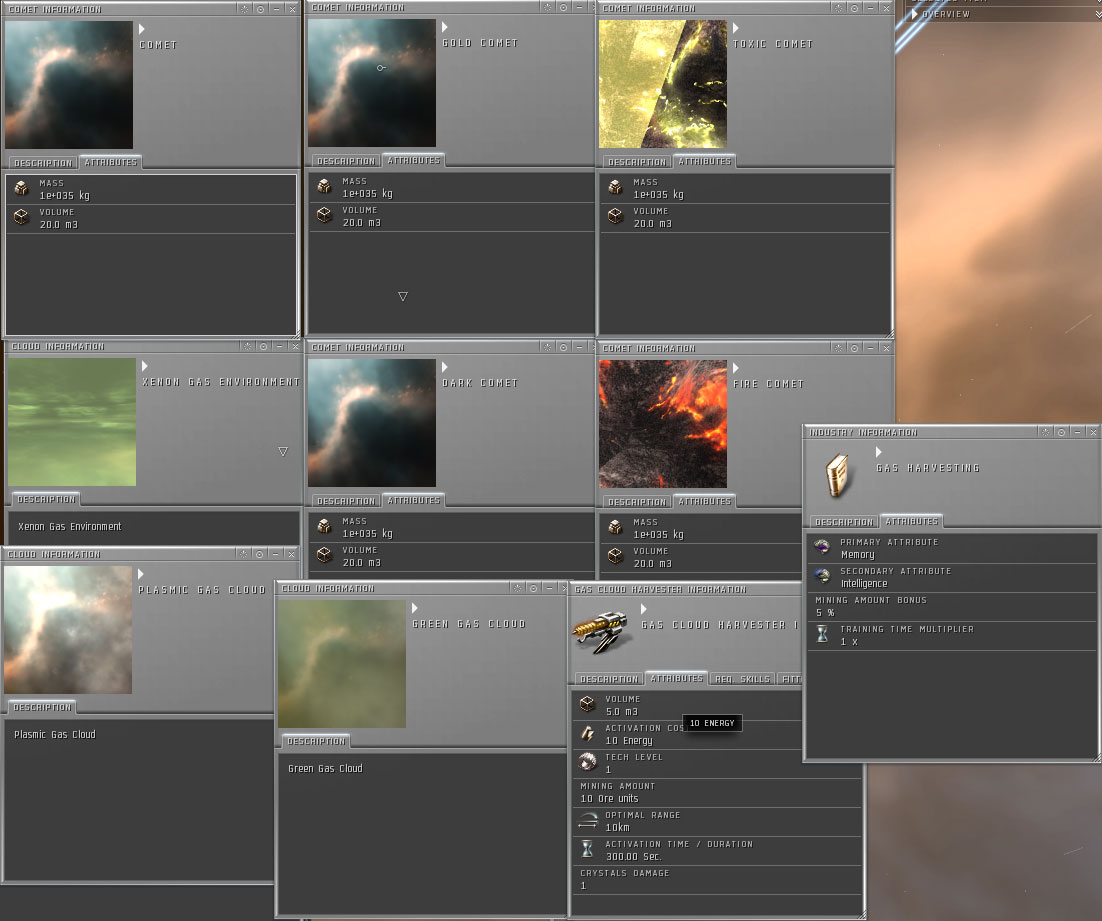Open window options snowflake icon in Green Gas Cloud window

(x=518, y=588)
